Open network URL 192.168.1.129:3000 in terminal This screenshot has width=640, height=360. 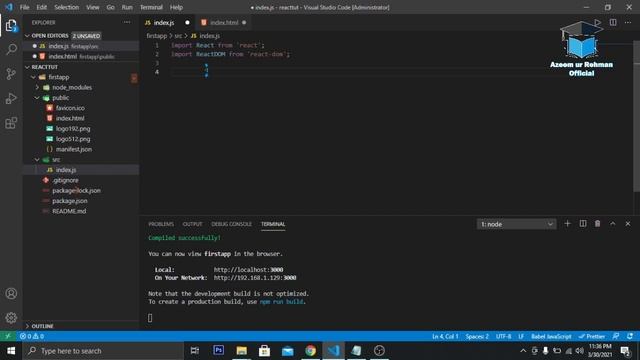click(x=255, y=278)
